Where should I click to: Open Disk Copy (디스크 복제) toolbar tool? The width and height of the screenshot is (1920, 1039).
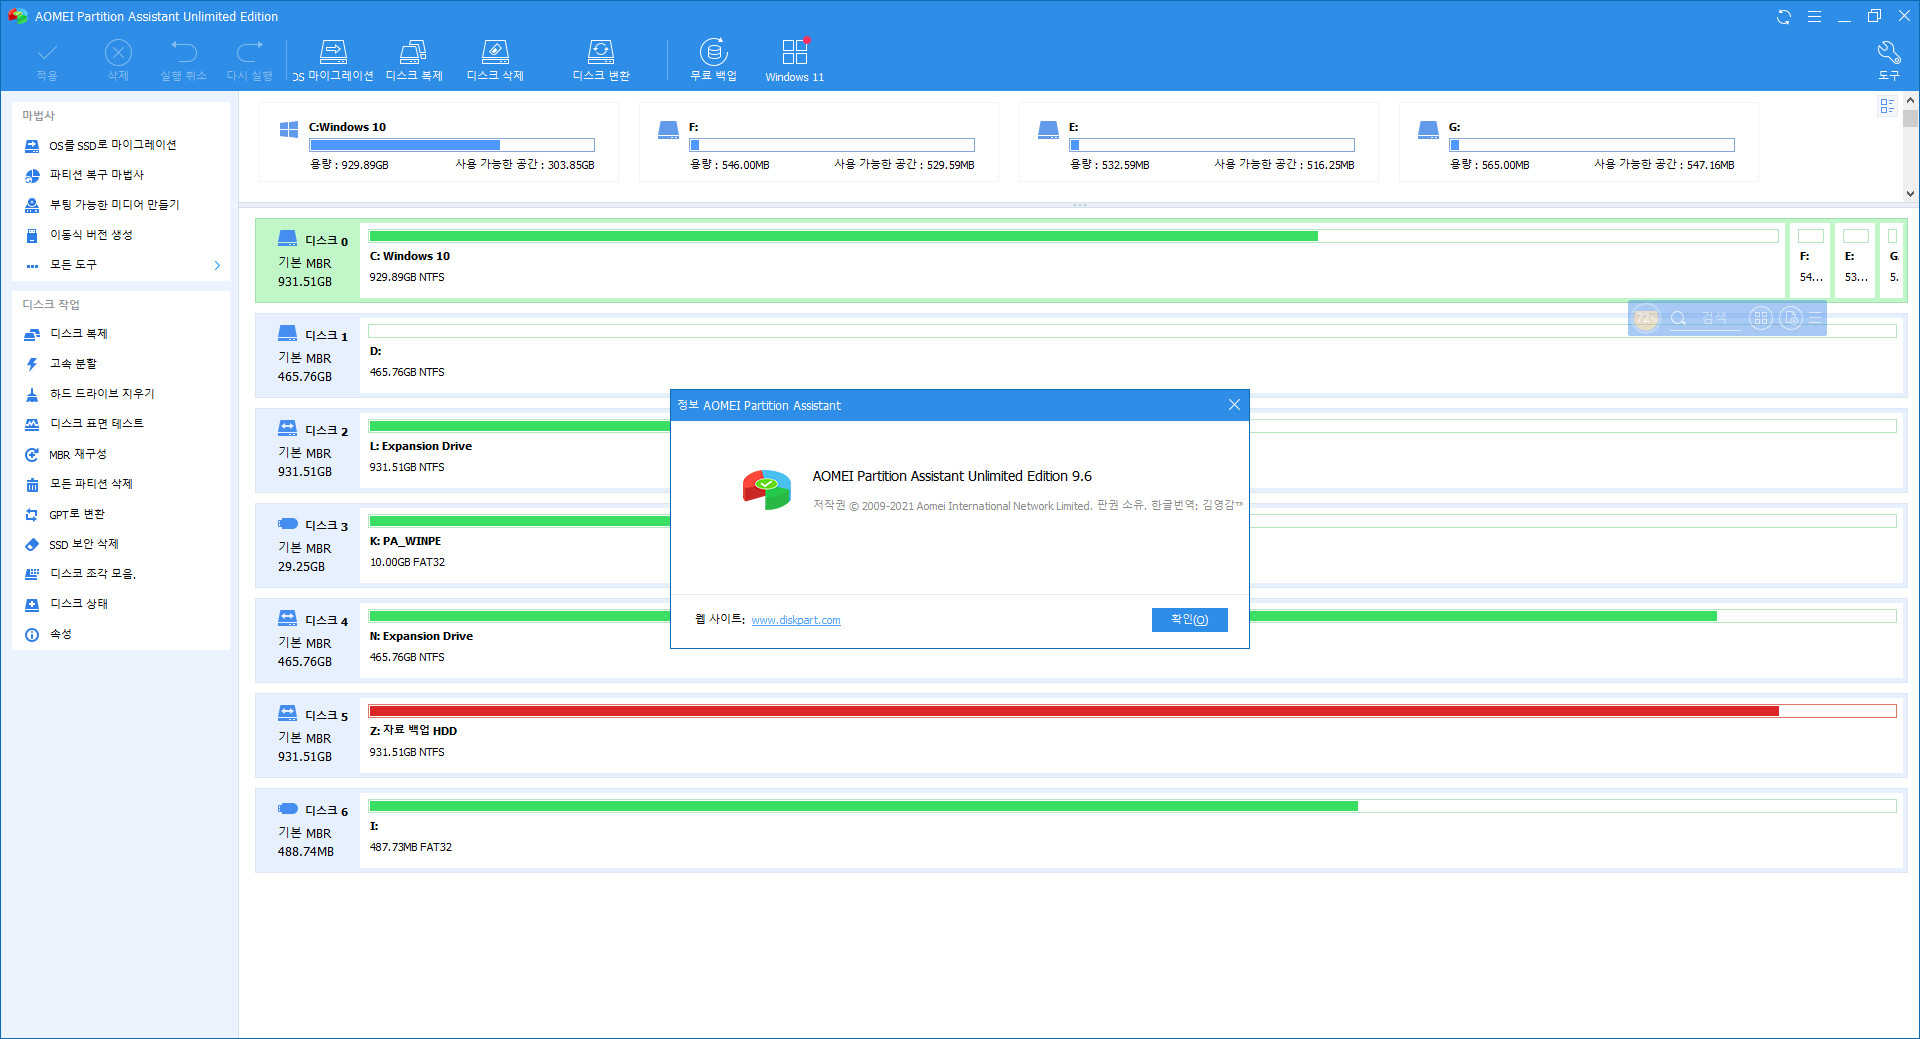point(414,60)
